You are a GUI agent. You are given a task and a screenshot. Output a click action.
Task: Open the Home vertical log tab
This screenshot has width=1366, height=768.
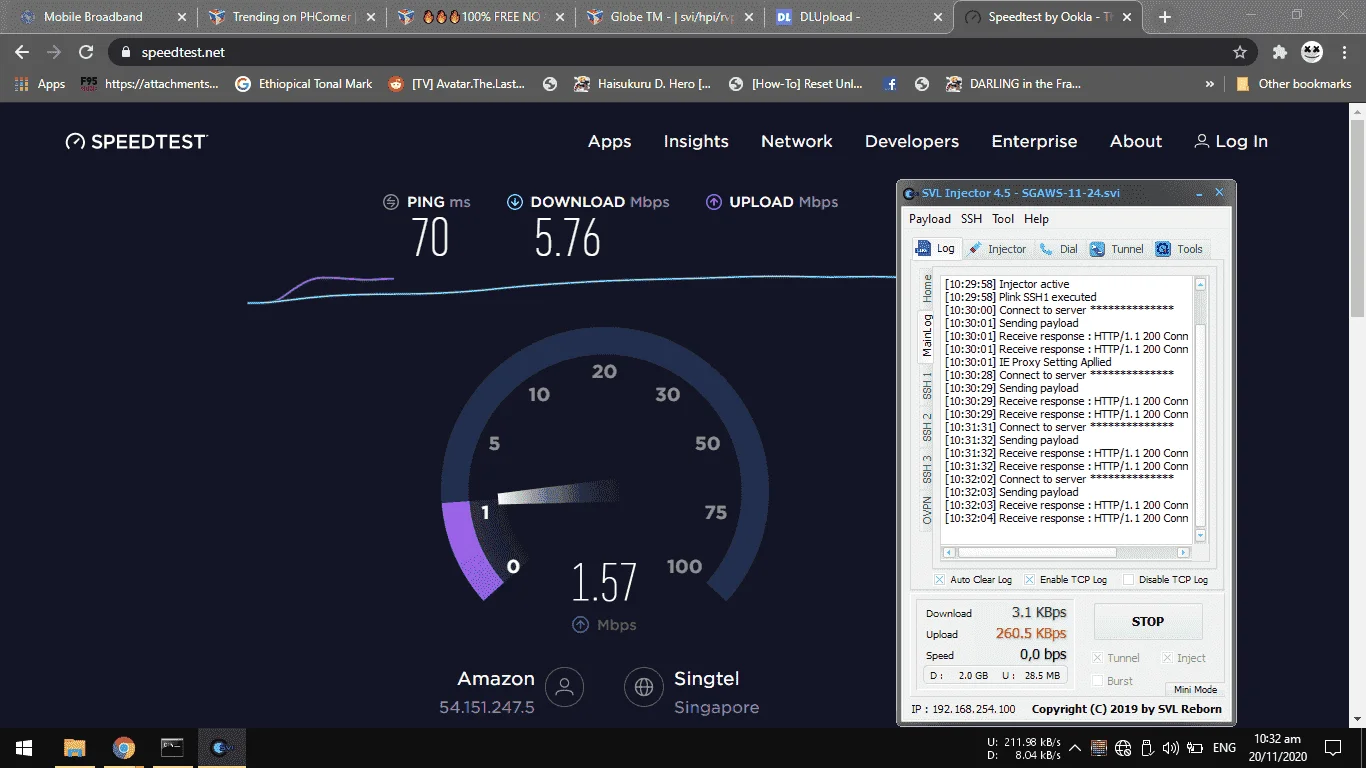tap(927, 288)
